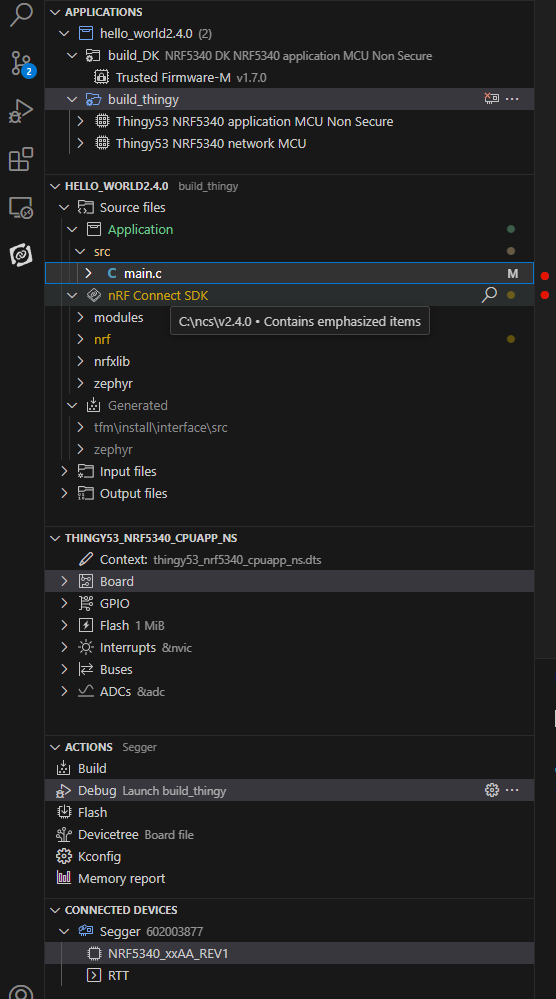Image resolution: width=556 pixels, height=999 pixels.
Task: Collapse the Application folder
Action: point(72,229)
